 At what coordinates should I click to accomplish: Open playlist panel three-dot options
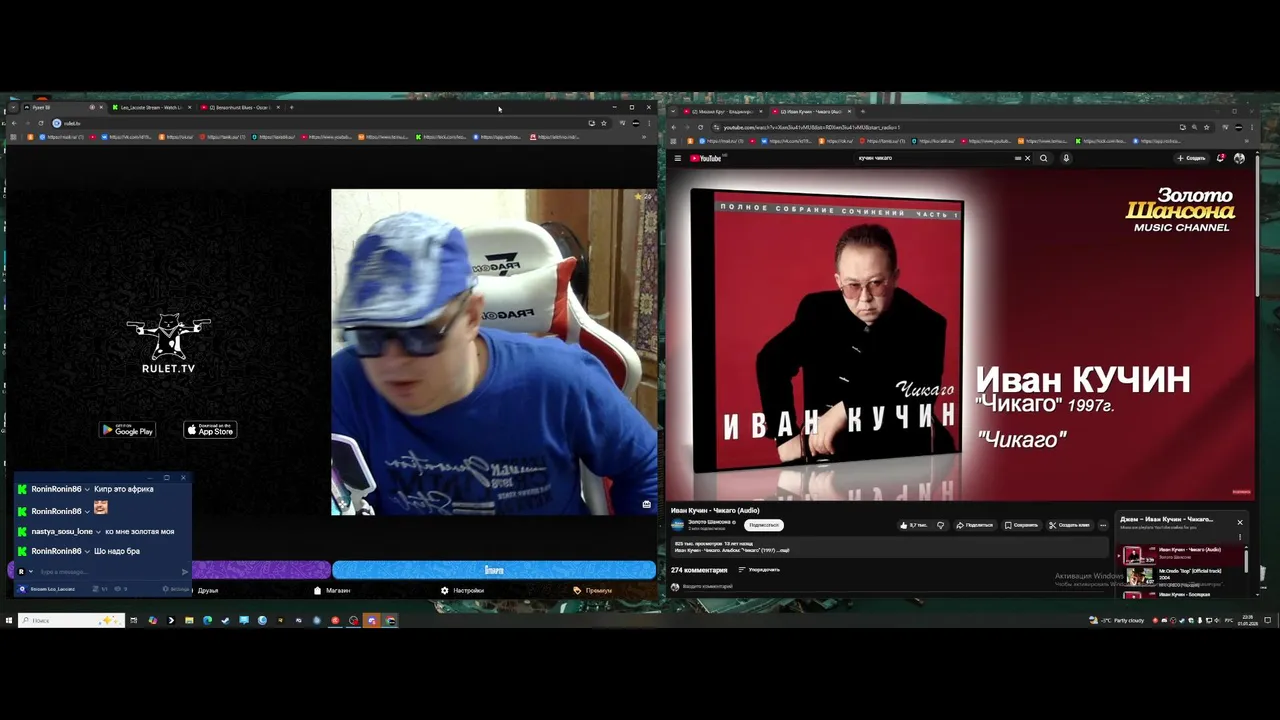[x=1240, y=537]
